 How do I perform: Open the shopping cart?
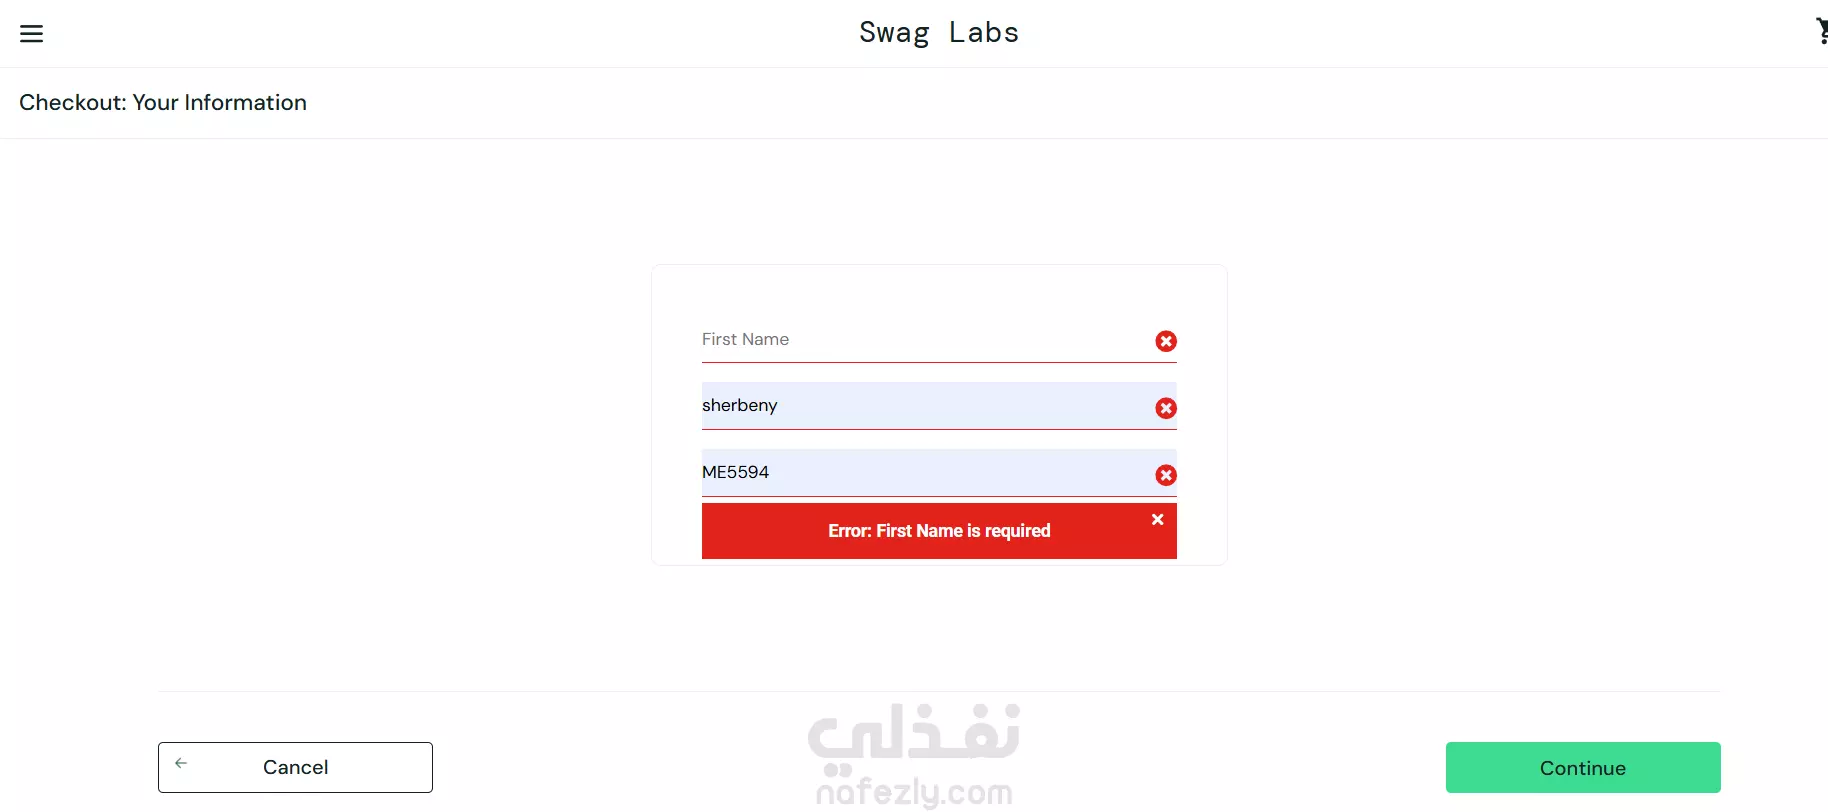(x=1821, y=31)
